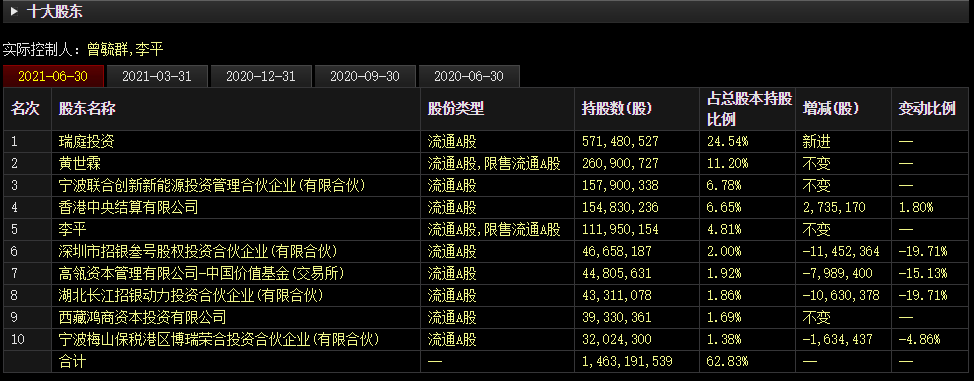
Task: Click the 股东名称 column header
Action: point(87,109)
